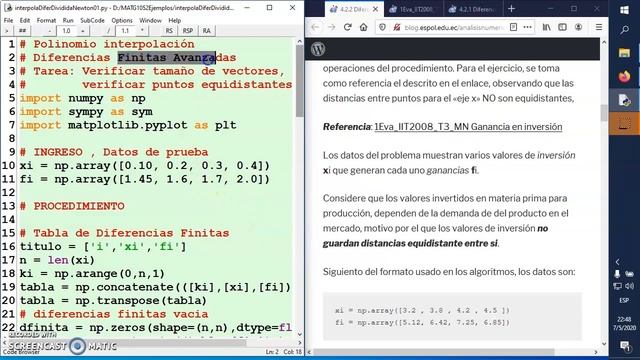640x360 pixels.
Task: Open a new Firefox tab
Action: pos(511,9)
